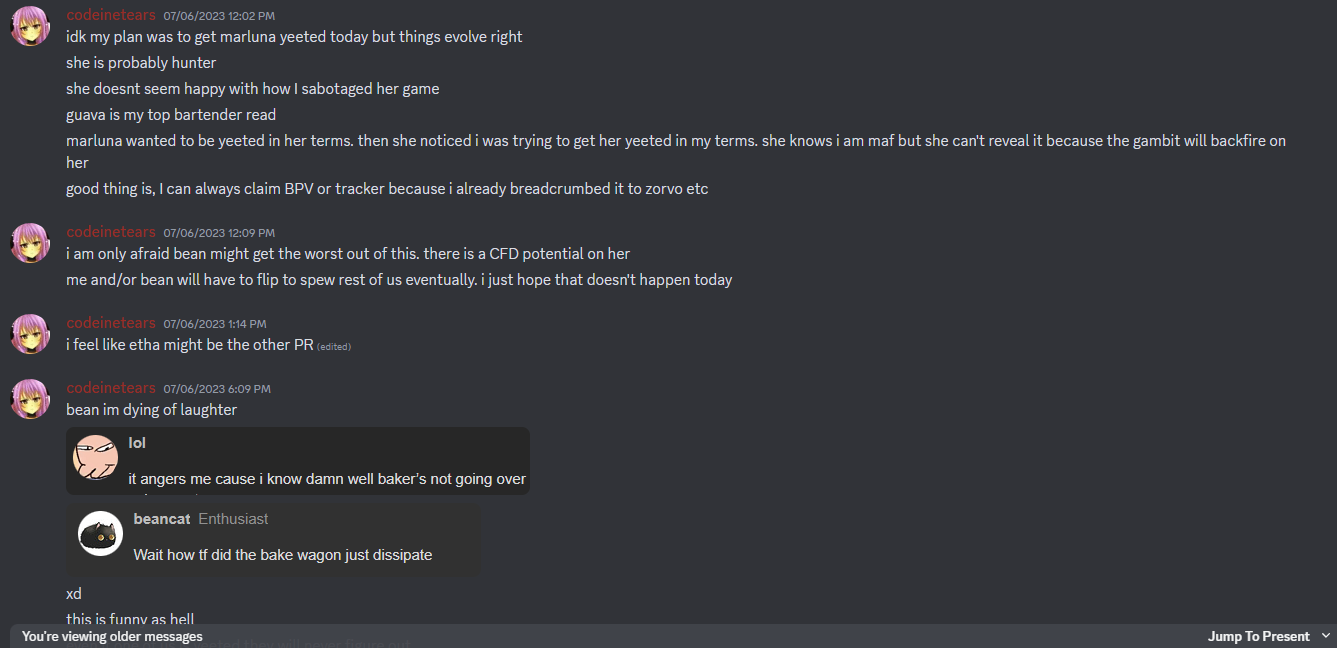Select the "bake wagon just dissipate" quoted embed
Image resolution: width=1337 pixels, height=648 pixels.
[273, 538]
